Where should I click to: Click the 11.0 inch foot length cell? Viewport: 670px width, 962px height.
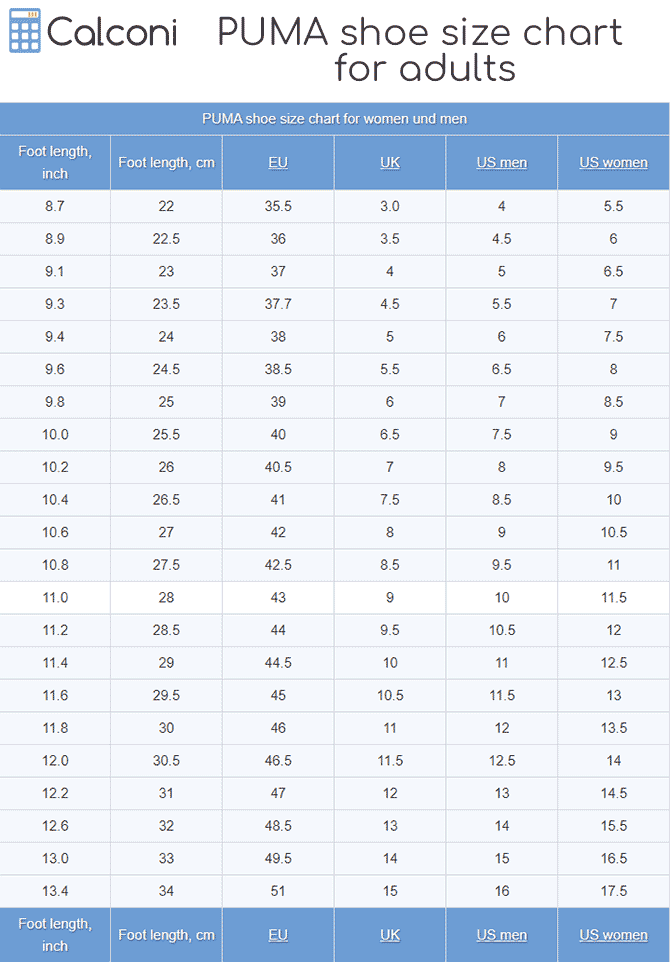pos(55,597)
